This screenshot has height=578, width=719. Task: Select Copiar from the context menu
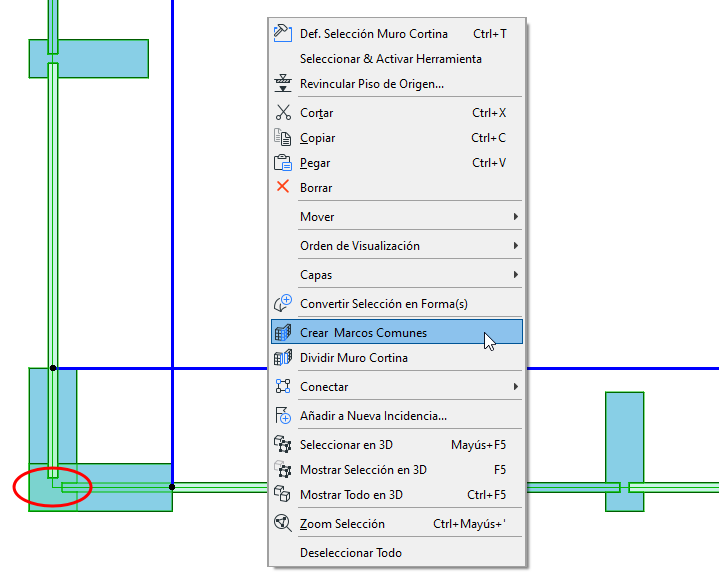397,138
